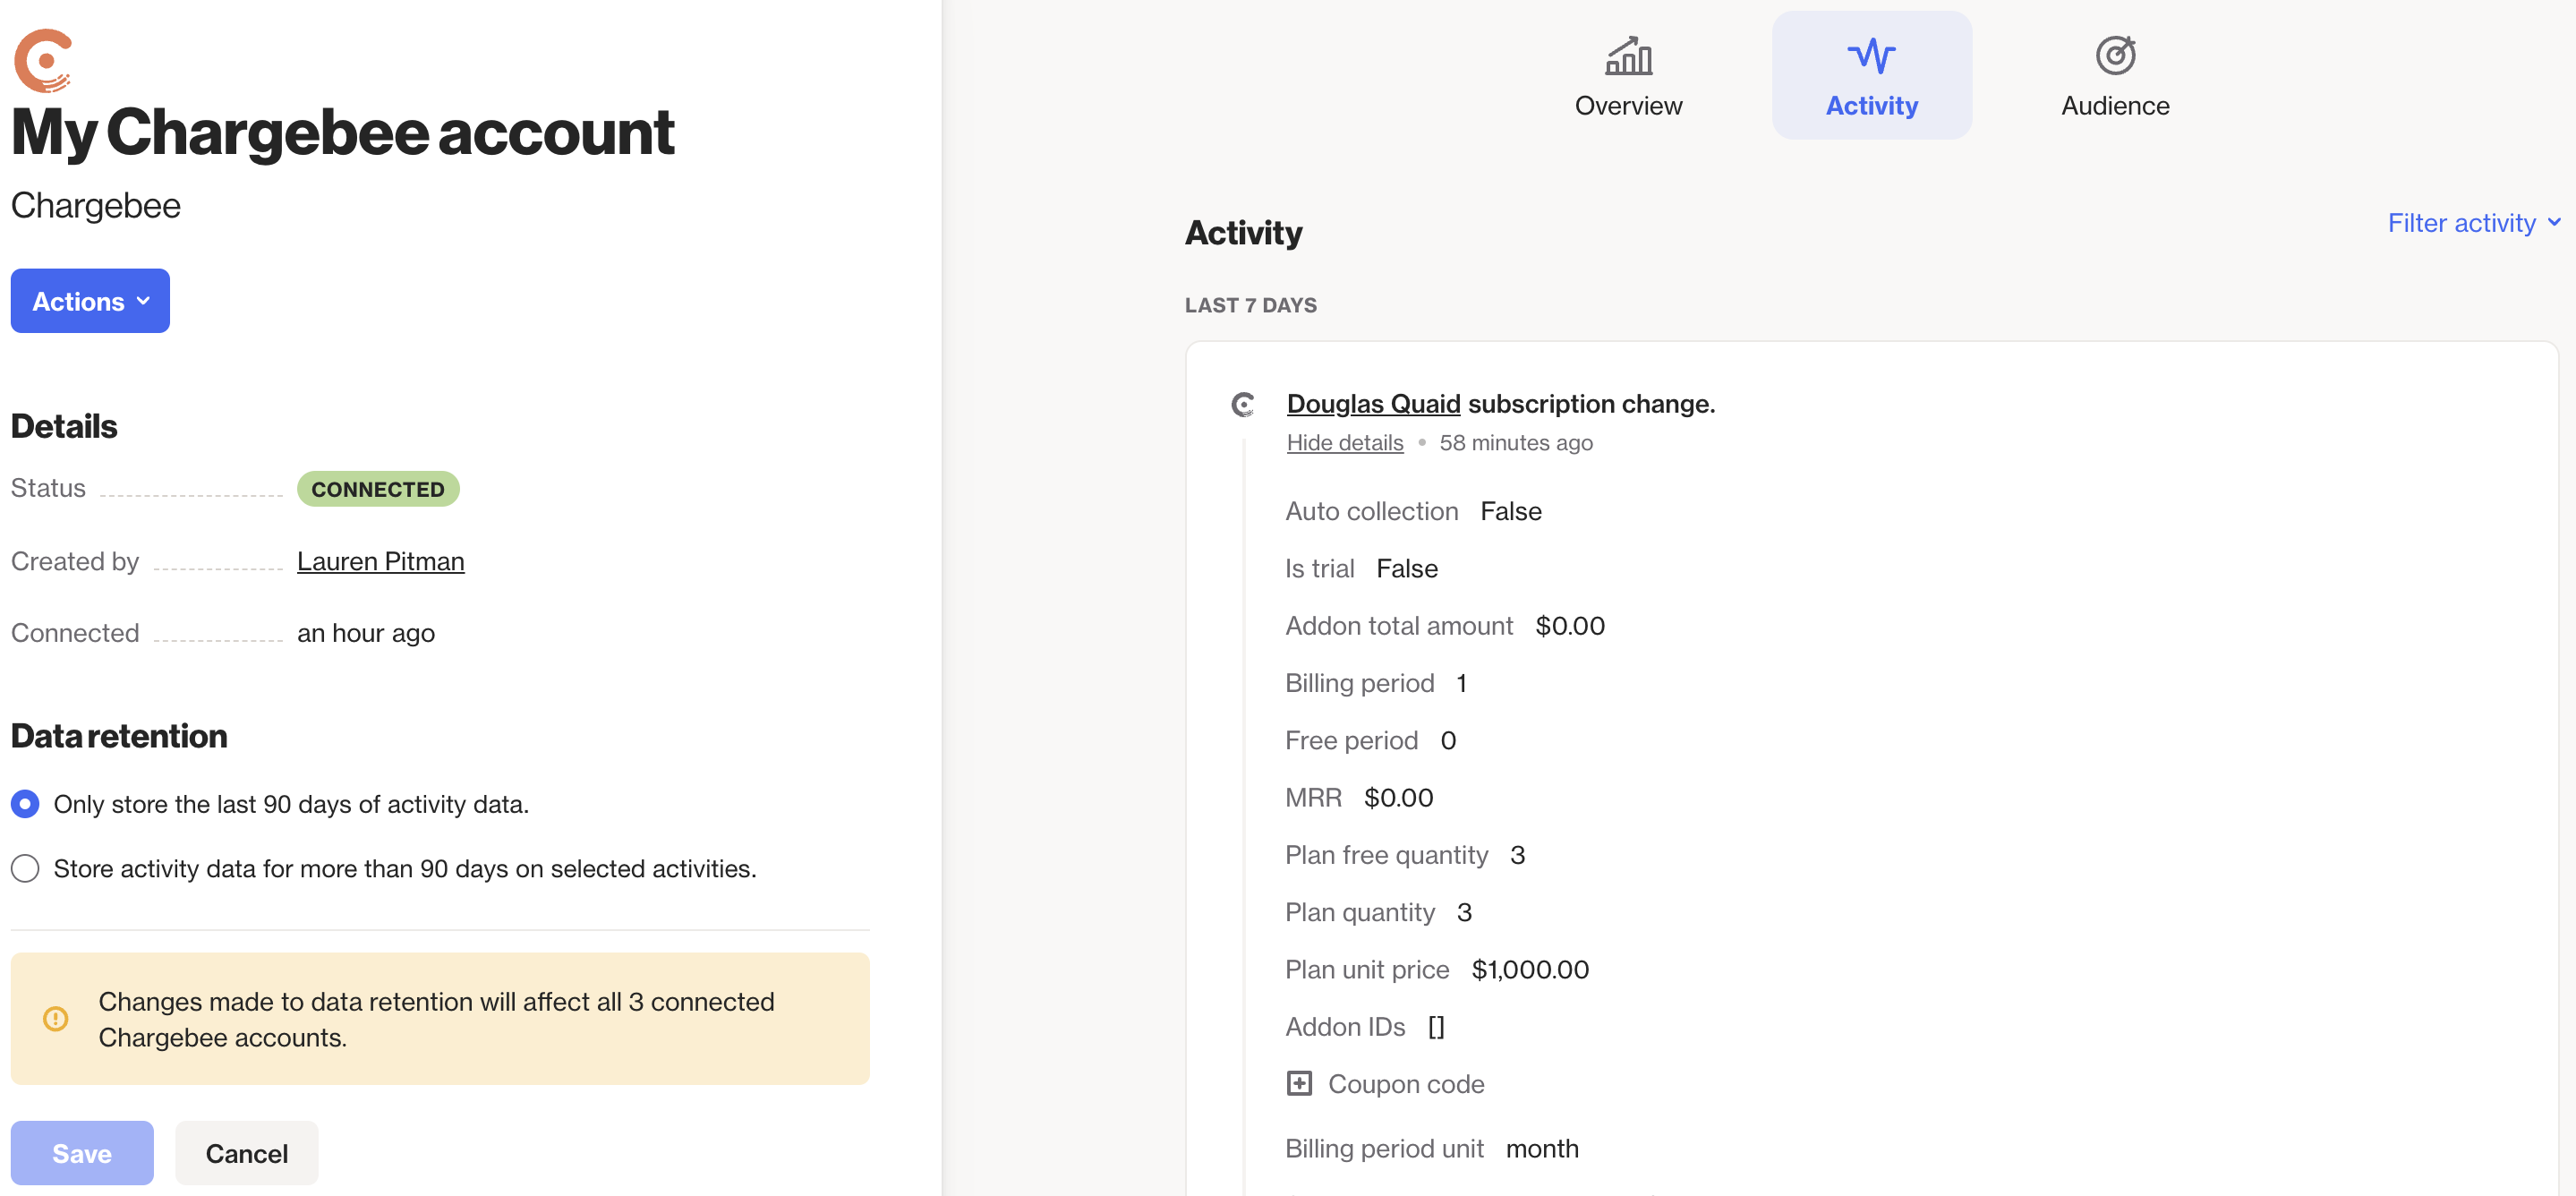Click Hide details link
Viewport: 2576px width, 1196px height.
click(x=1345, y=442)
